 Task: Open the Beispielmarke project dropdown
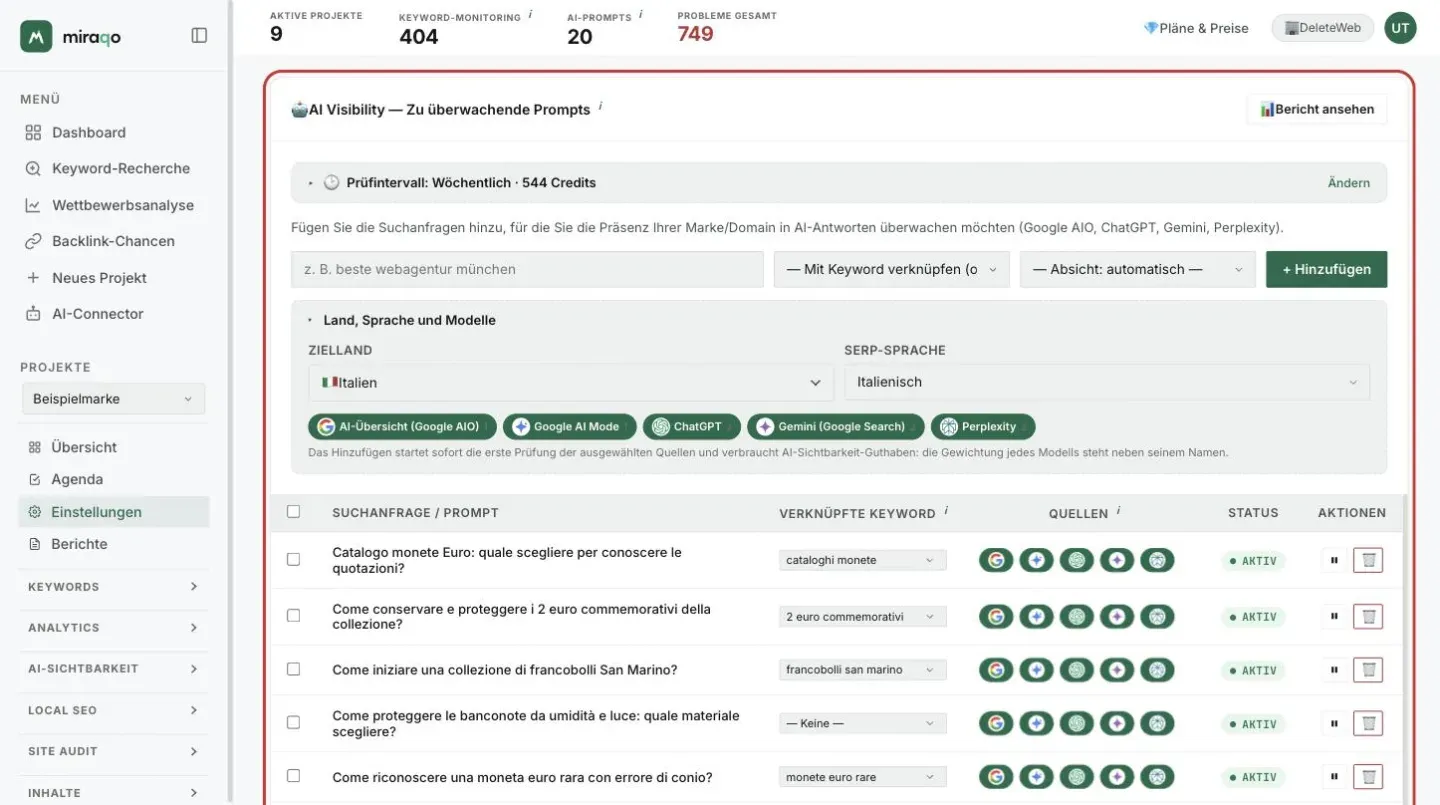point(113,399)
